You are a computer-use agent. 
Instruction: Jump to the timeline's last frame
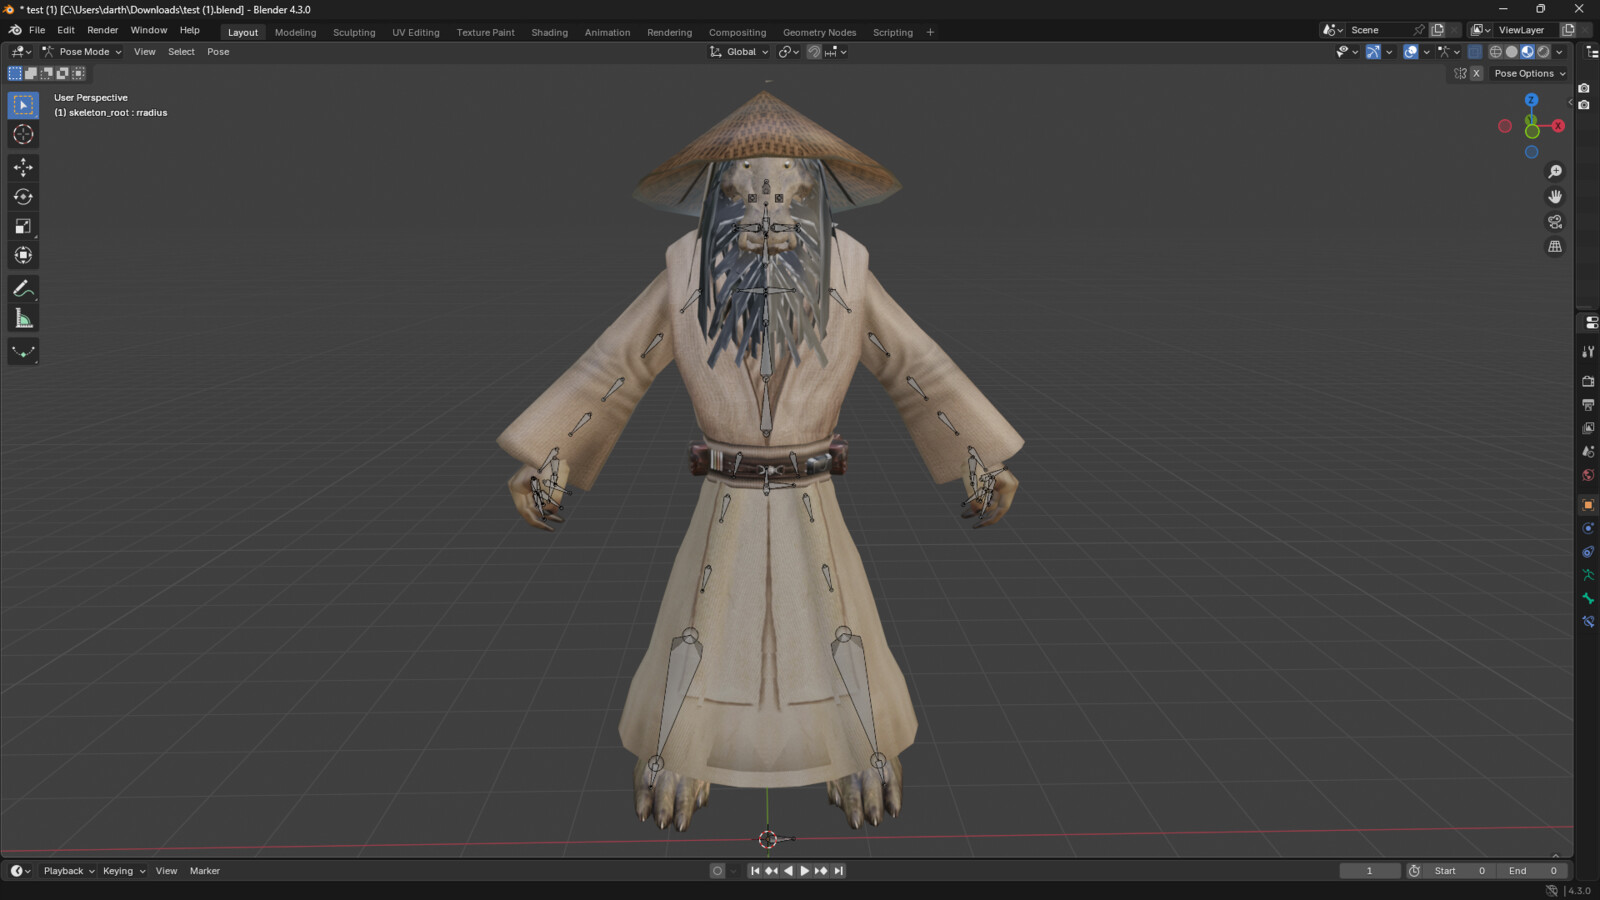coord(839,871)
